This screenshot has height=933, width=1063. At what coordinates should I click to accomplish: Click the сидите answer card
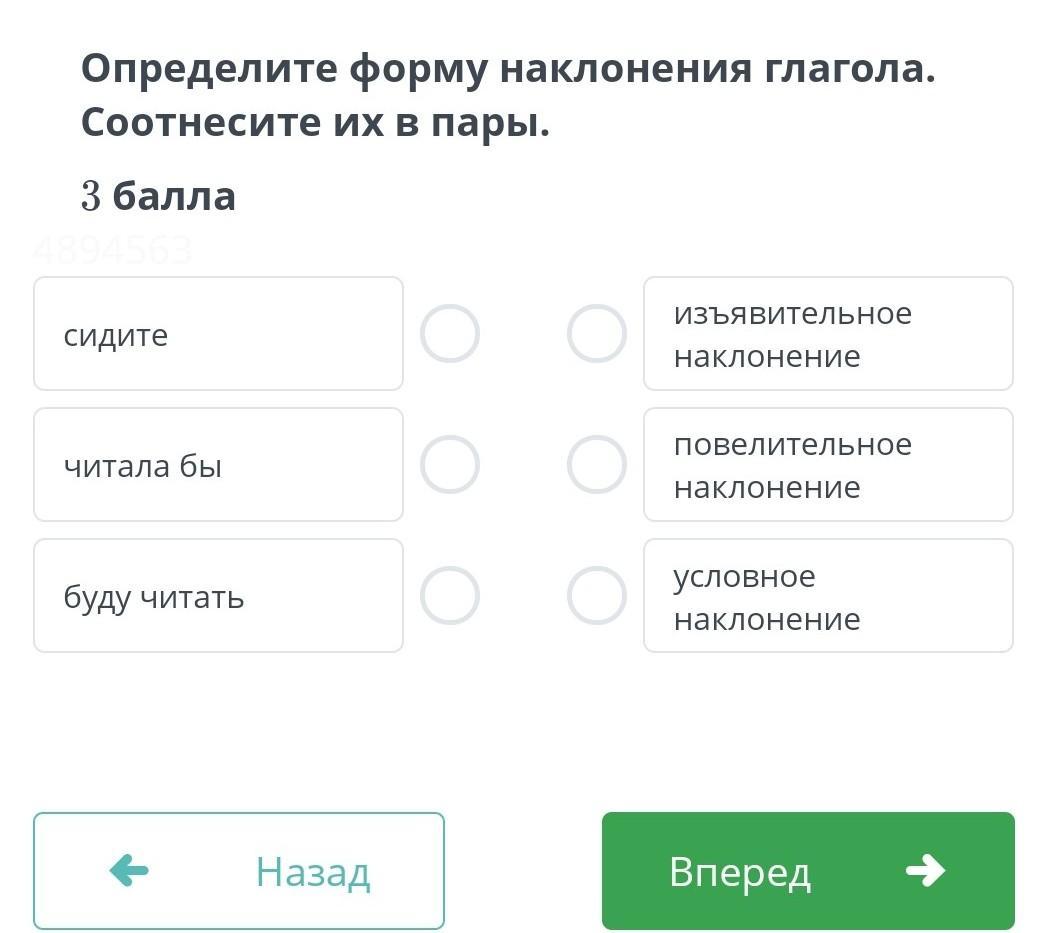point(218,334)
